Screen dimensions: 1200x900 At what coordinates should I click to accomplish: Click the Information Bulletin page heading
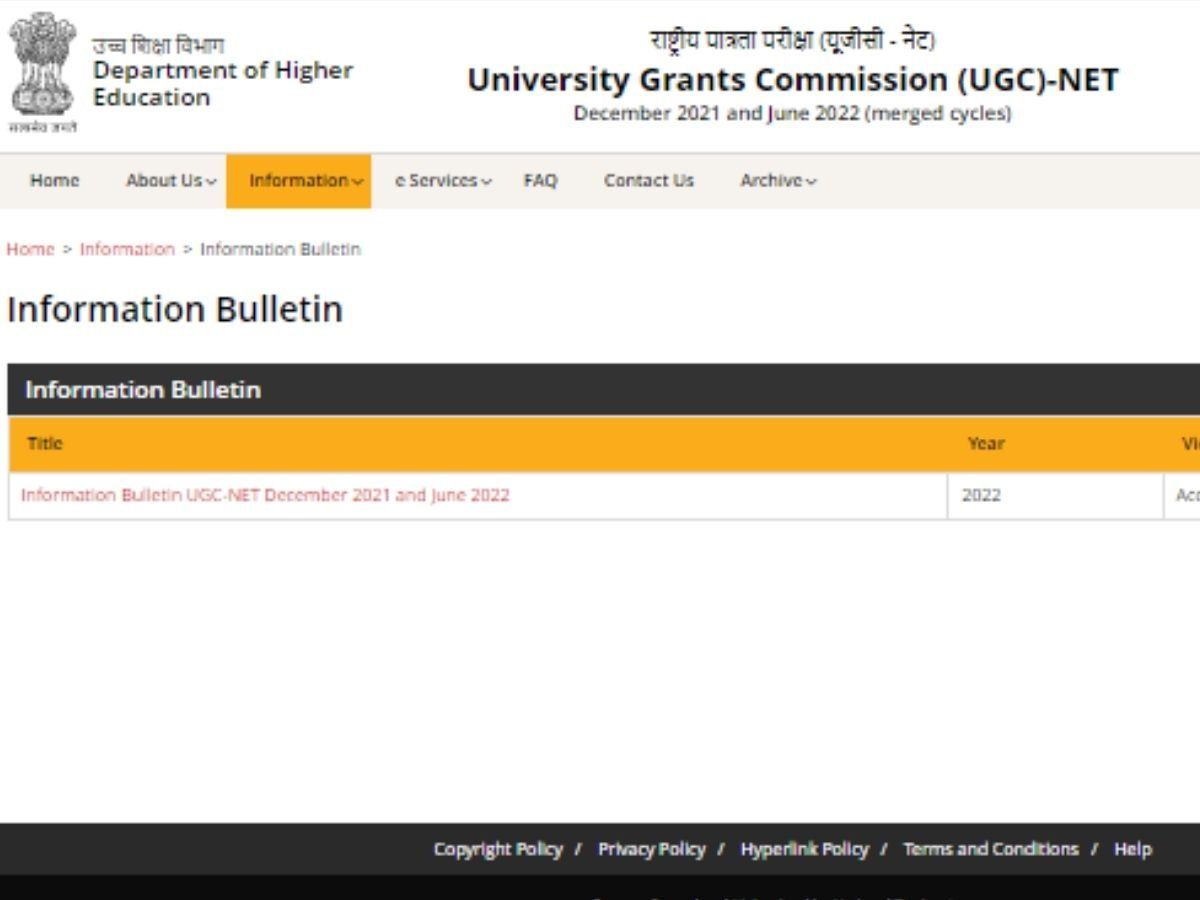click(175, 309)
